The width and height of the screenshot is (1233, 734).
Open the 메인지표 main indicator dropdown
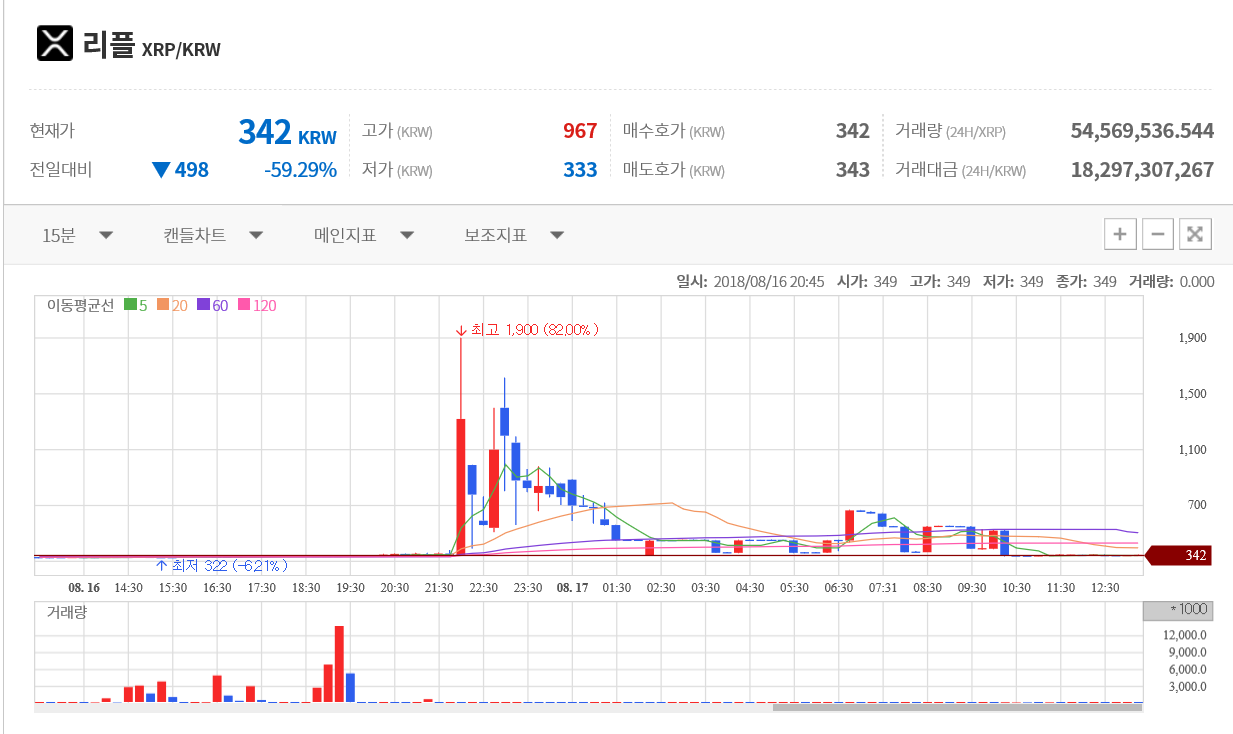(364, 235)
